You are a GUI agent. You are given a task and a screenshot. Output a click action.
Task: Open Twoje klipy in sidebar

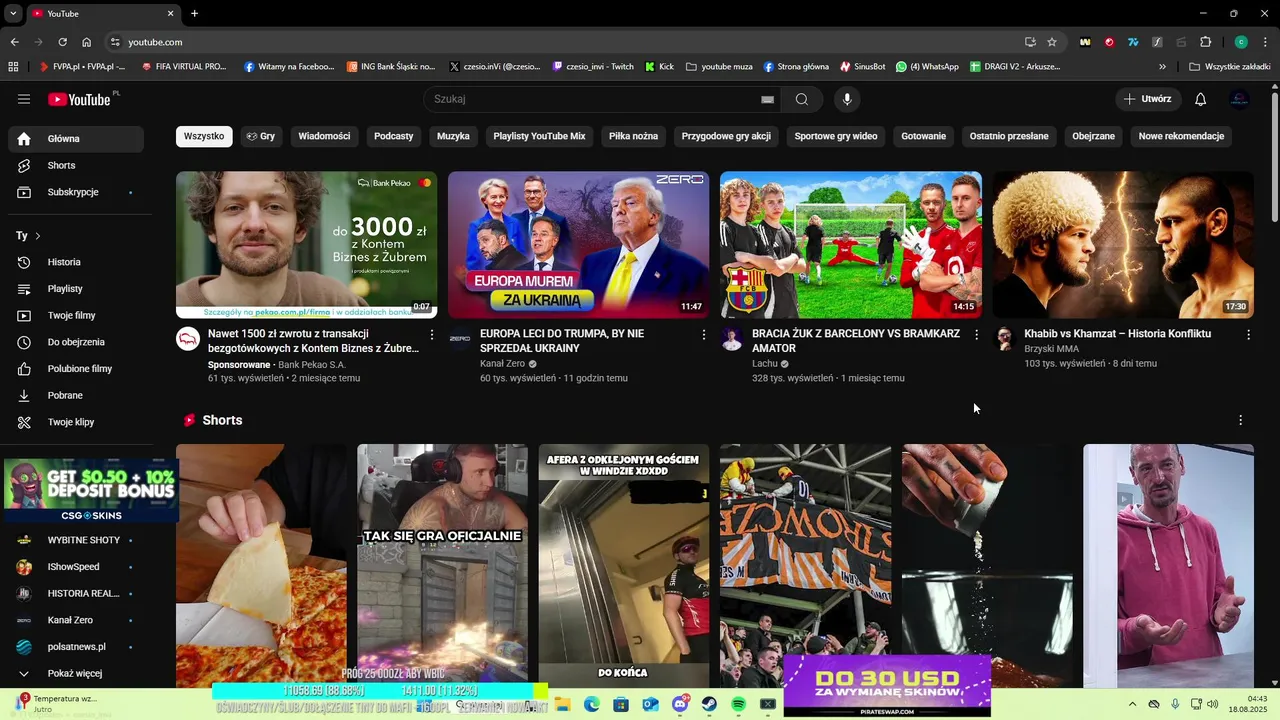(x=76, y=422)
